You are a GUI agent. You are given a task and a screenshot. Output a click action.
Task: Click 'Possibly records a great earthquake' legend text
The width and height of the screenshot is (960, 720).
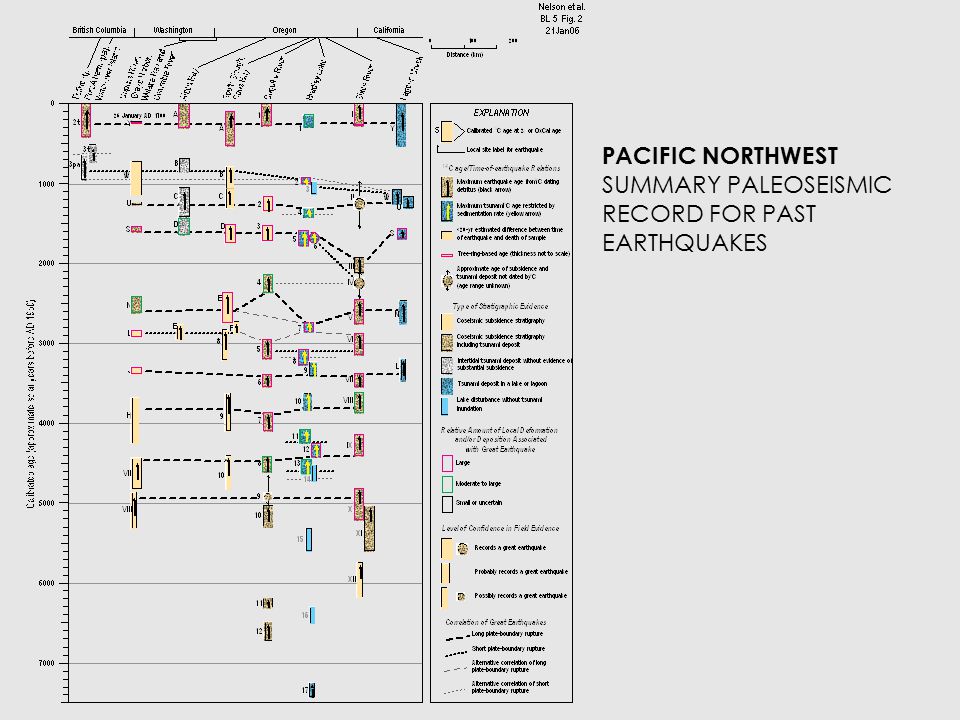pos(520,596)
